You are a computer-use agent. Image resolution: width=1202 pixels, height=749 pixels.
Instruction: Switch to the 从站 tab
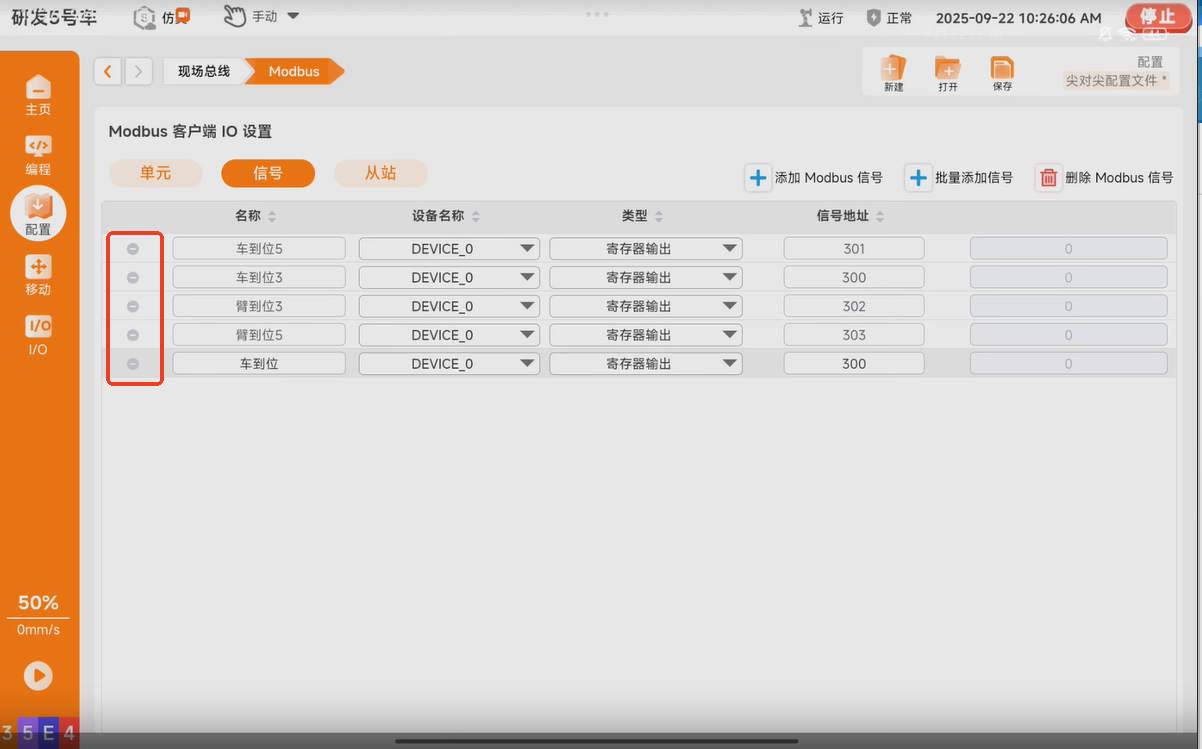[x=380, y=173]
